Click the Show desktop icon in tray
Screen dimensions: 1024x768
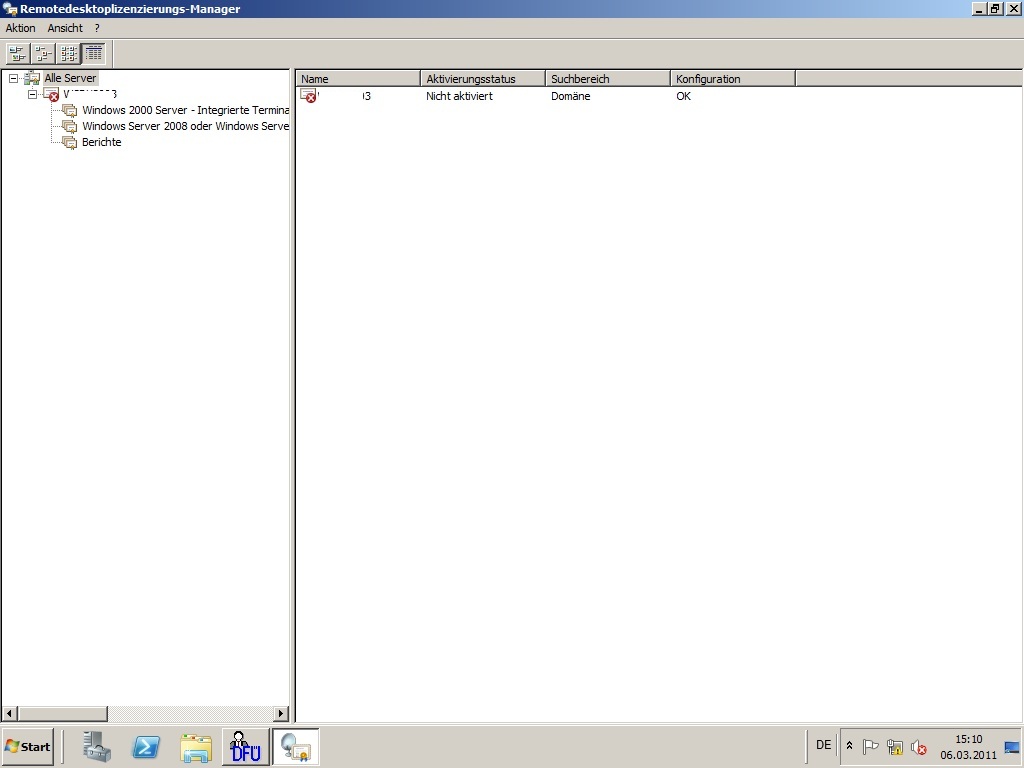tap(1012, 746)
